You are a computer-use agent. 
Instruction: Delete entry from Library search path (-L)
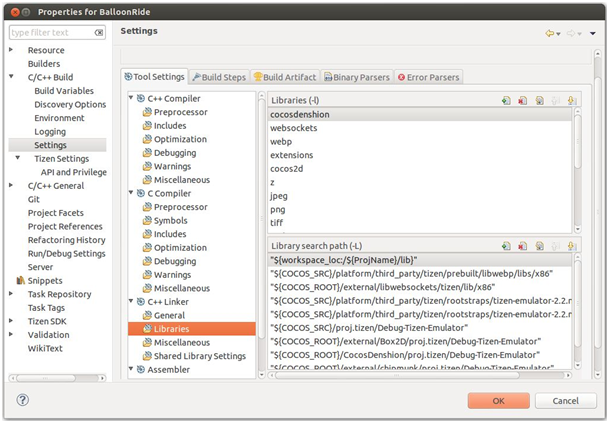[523, 245]
